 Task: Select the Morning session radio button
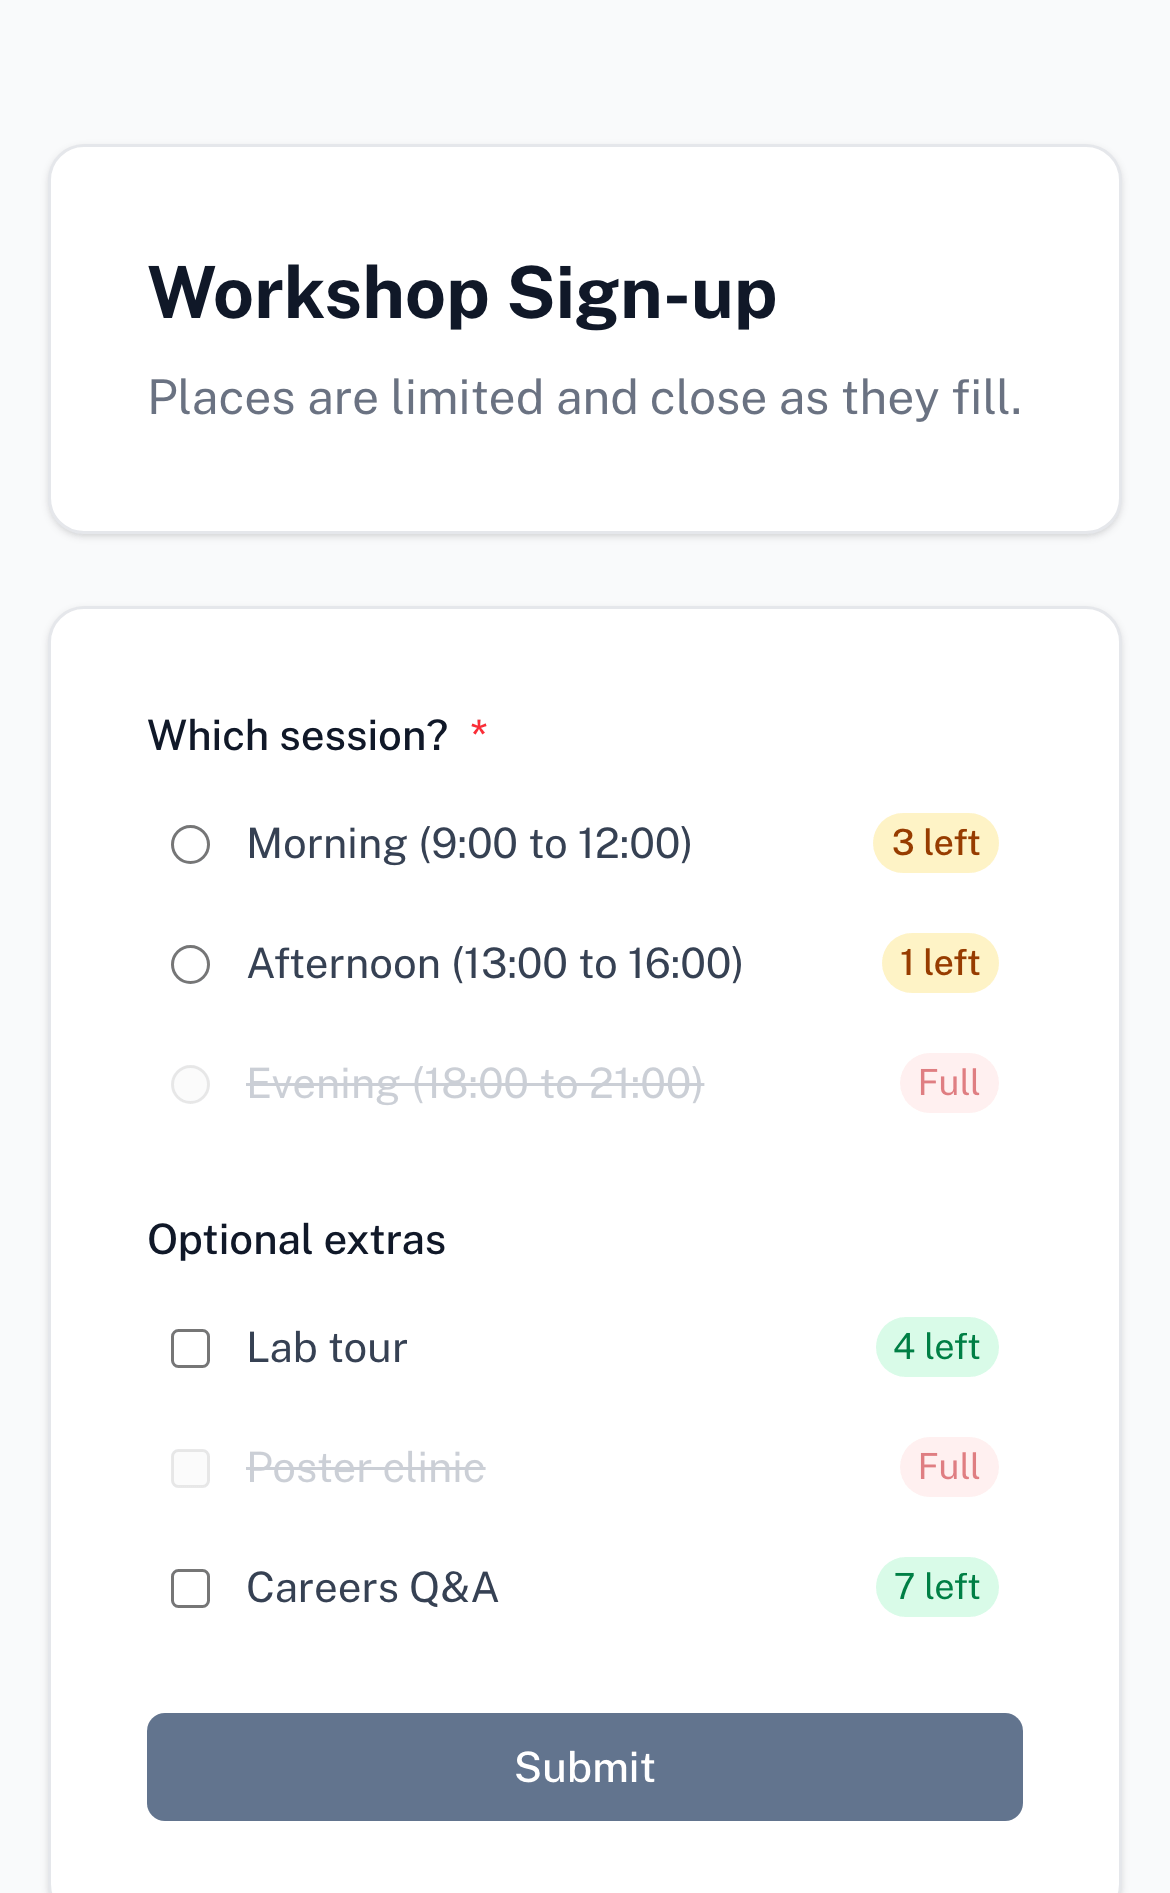(x=190, y=844)
